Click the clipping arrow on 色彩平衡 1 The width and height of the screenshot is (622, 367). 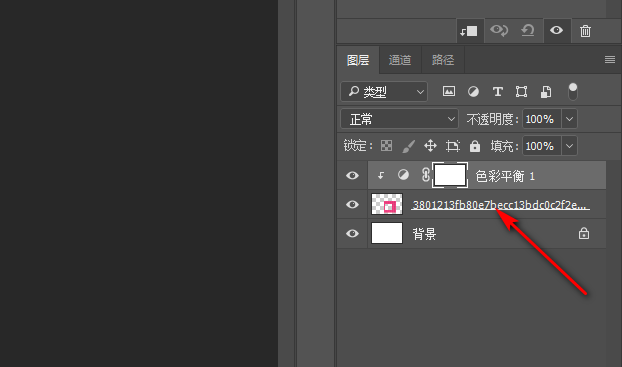pos(381,175)
